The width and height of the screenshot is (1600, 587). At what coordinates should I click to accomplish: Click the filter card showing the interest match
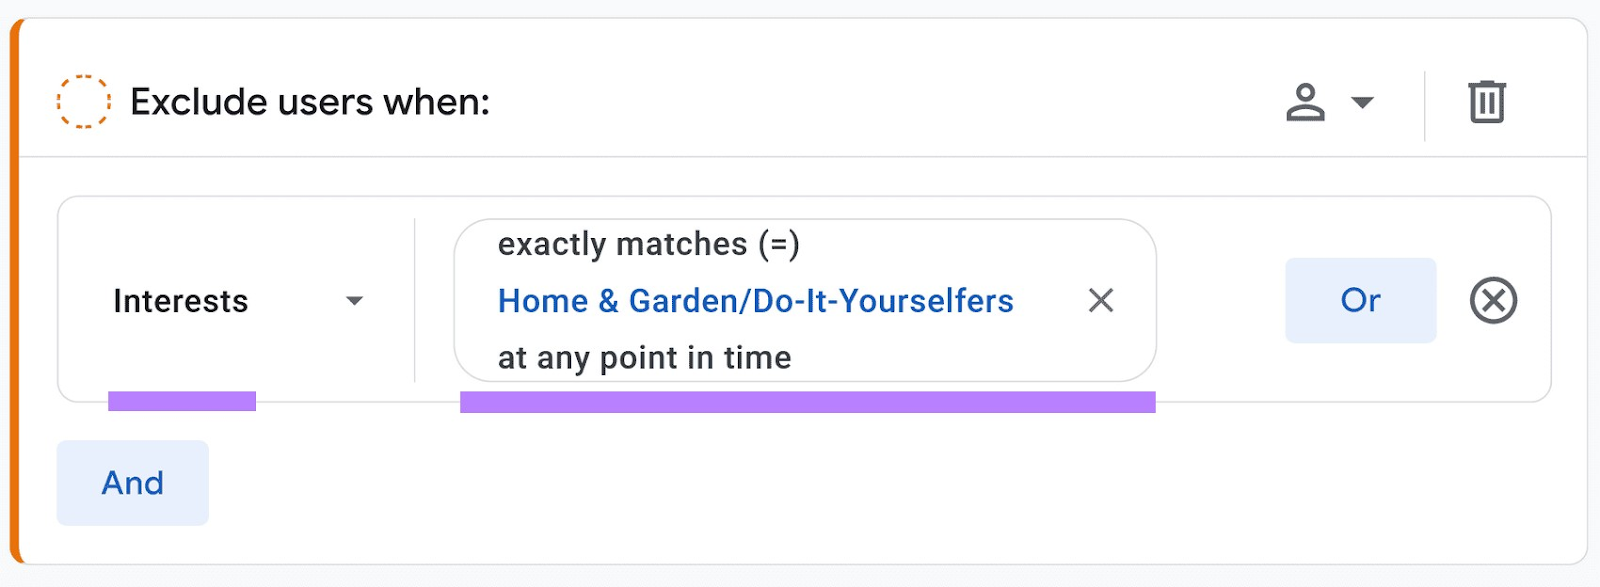pos(808,300)
